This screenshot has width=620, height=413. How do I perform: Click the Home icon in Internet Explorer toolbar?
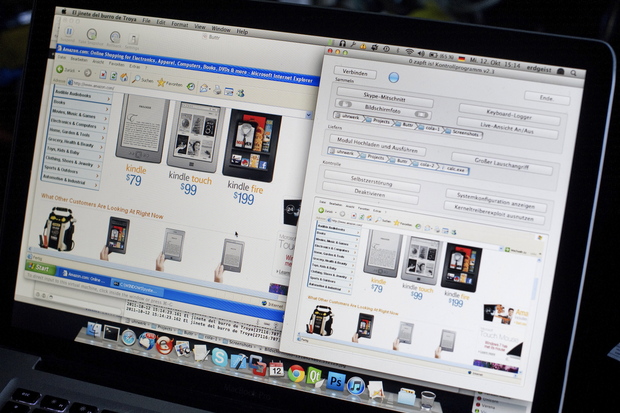tap(124, 77)
